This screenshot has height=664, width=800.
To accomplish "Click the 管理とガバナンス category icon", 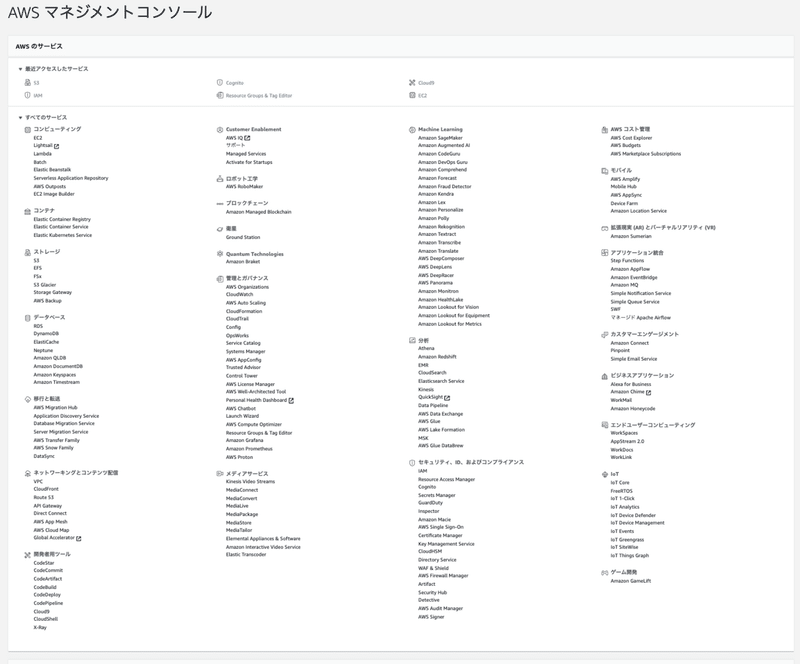I will 220,279.
